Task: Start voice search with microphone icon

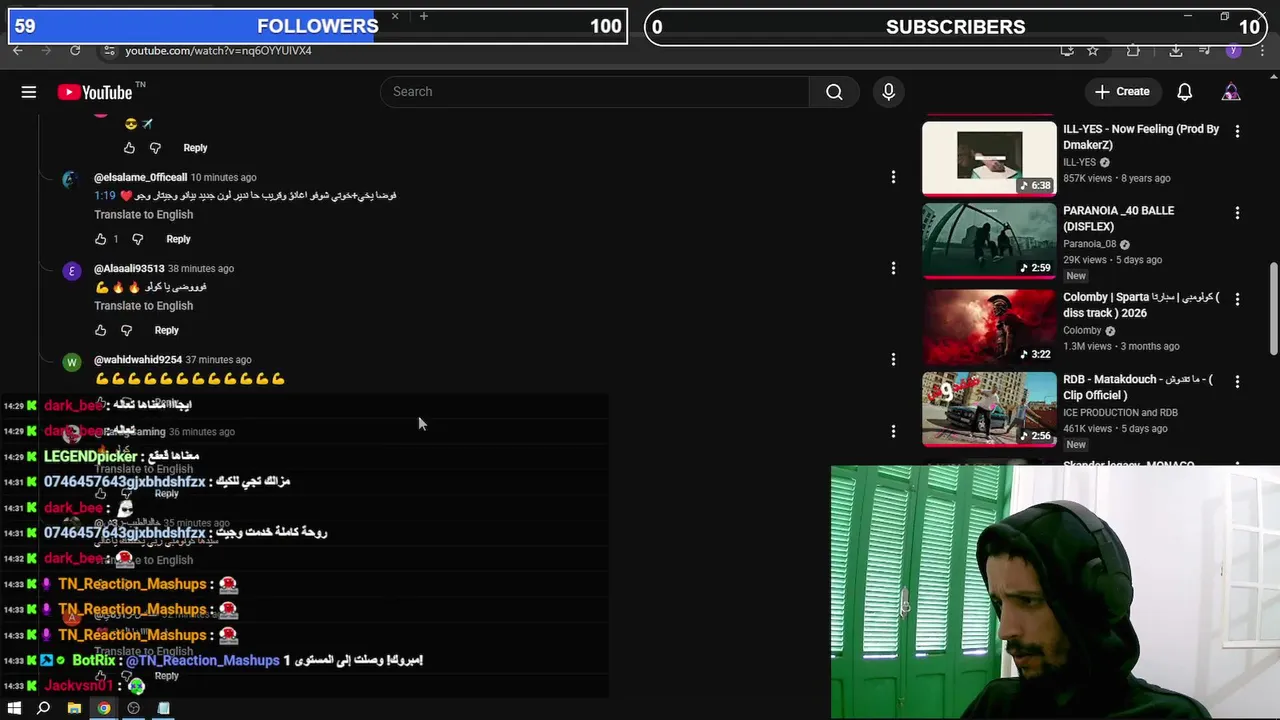Action: pyautogui.click(x=888, y=92)
